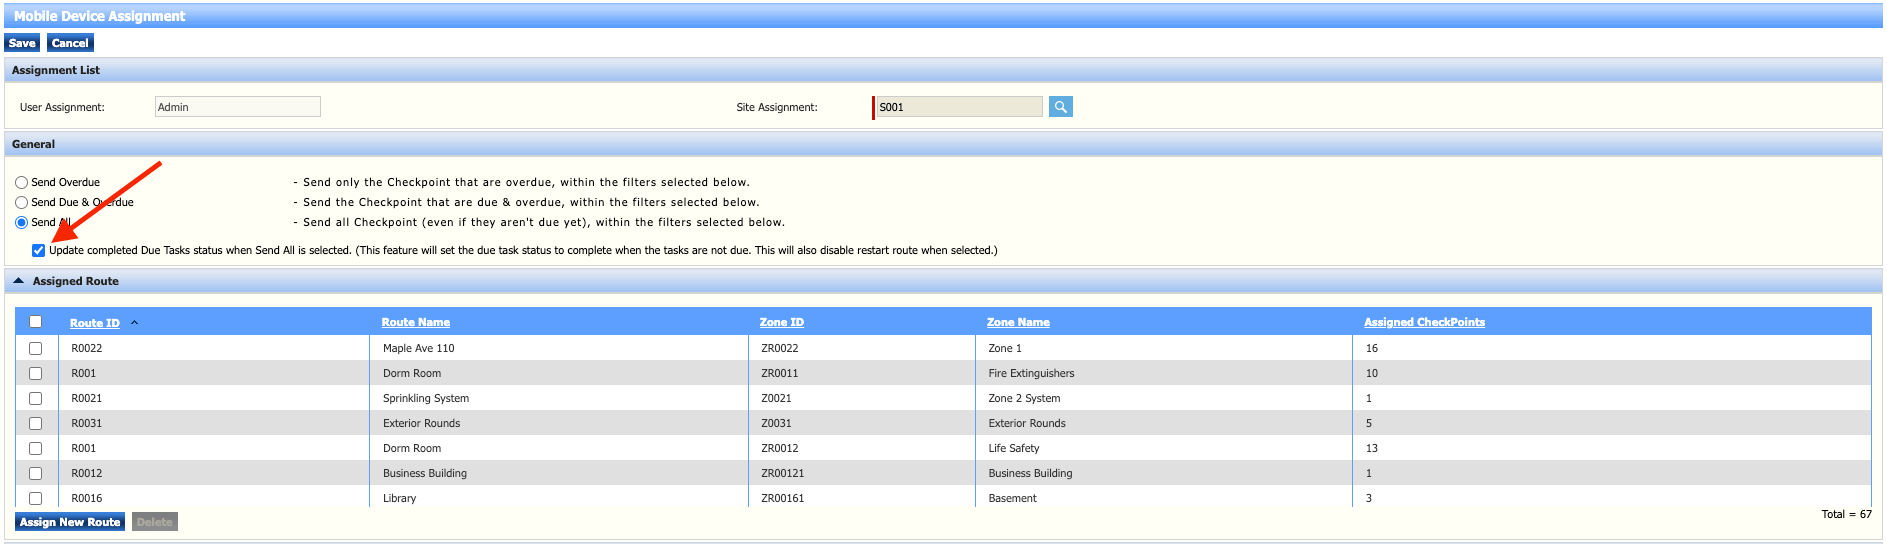Click the Cancel button
1887x544 pixels.
[x=70, y=43]
